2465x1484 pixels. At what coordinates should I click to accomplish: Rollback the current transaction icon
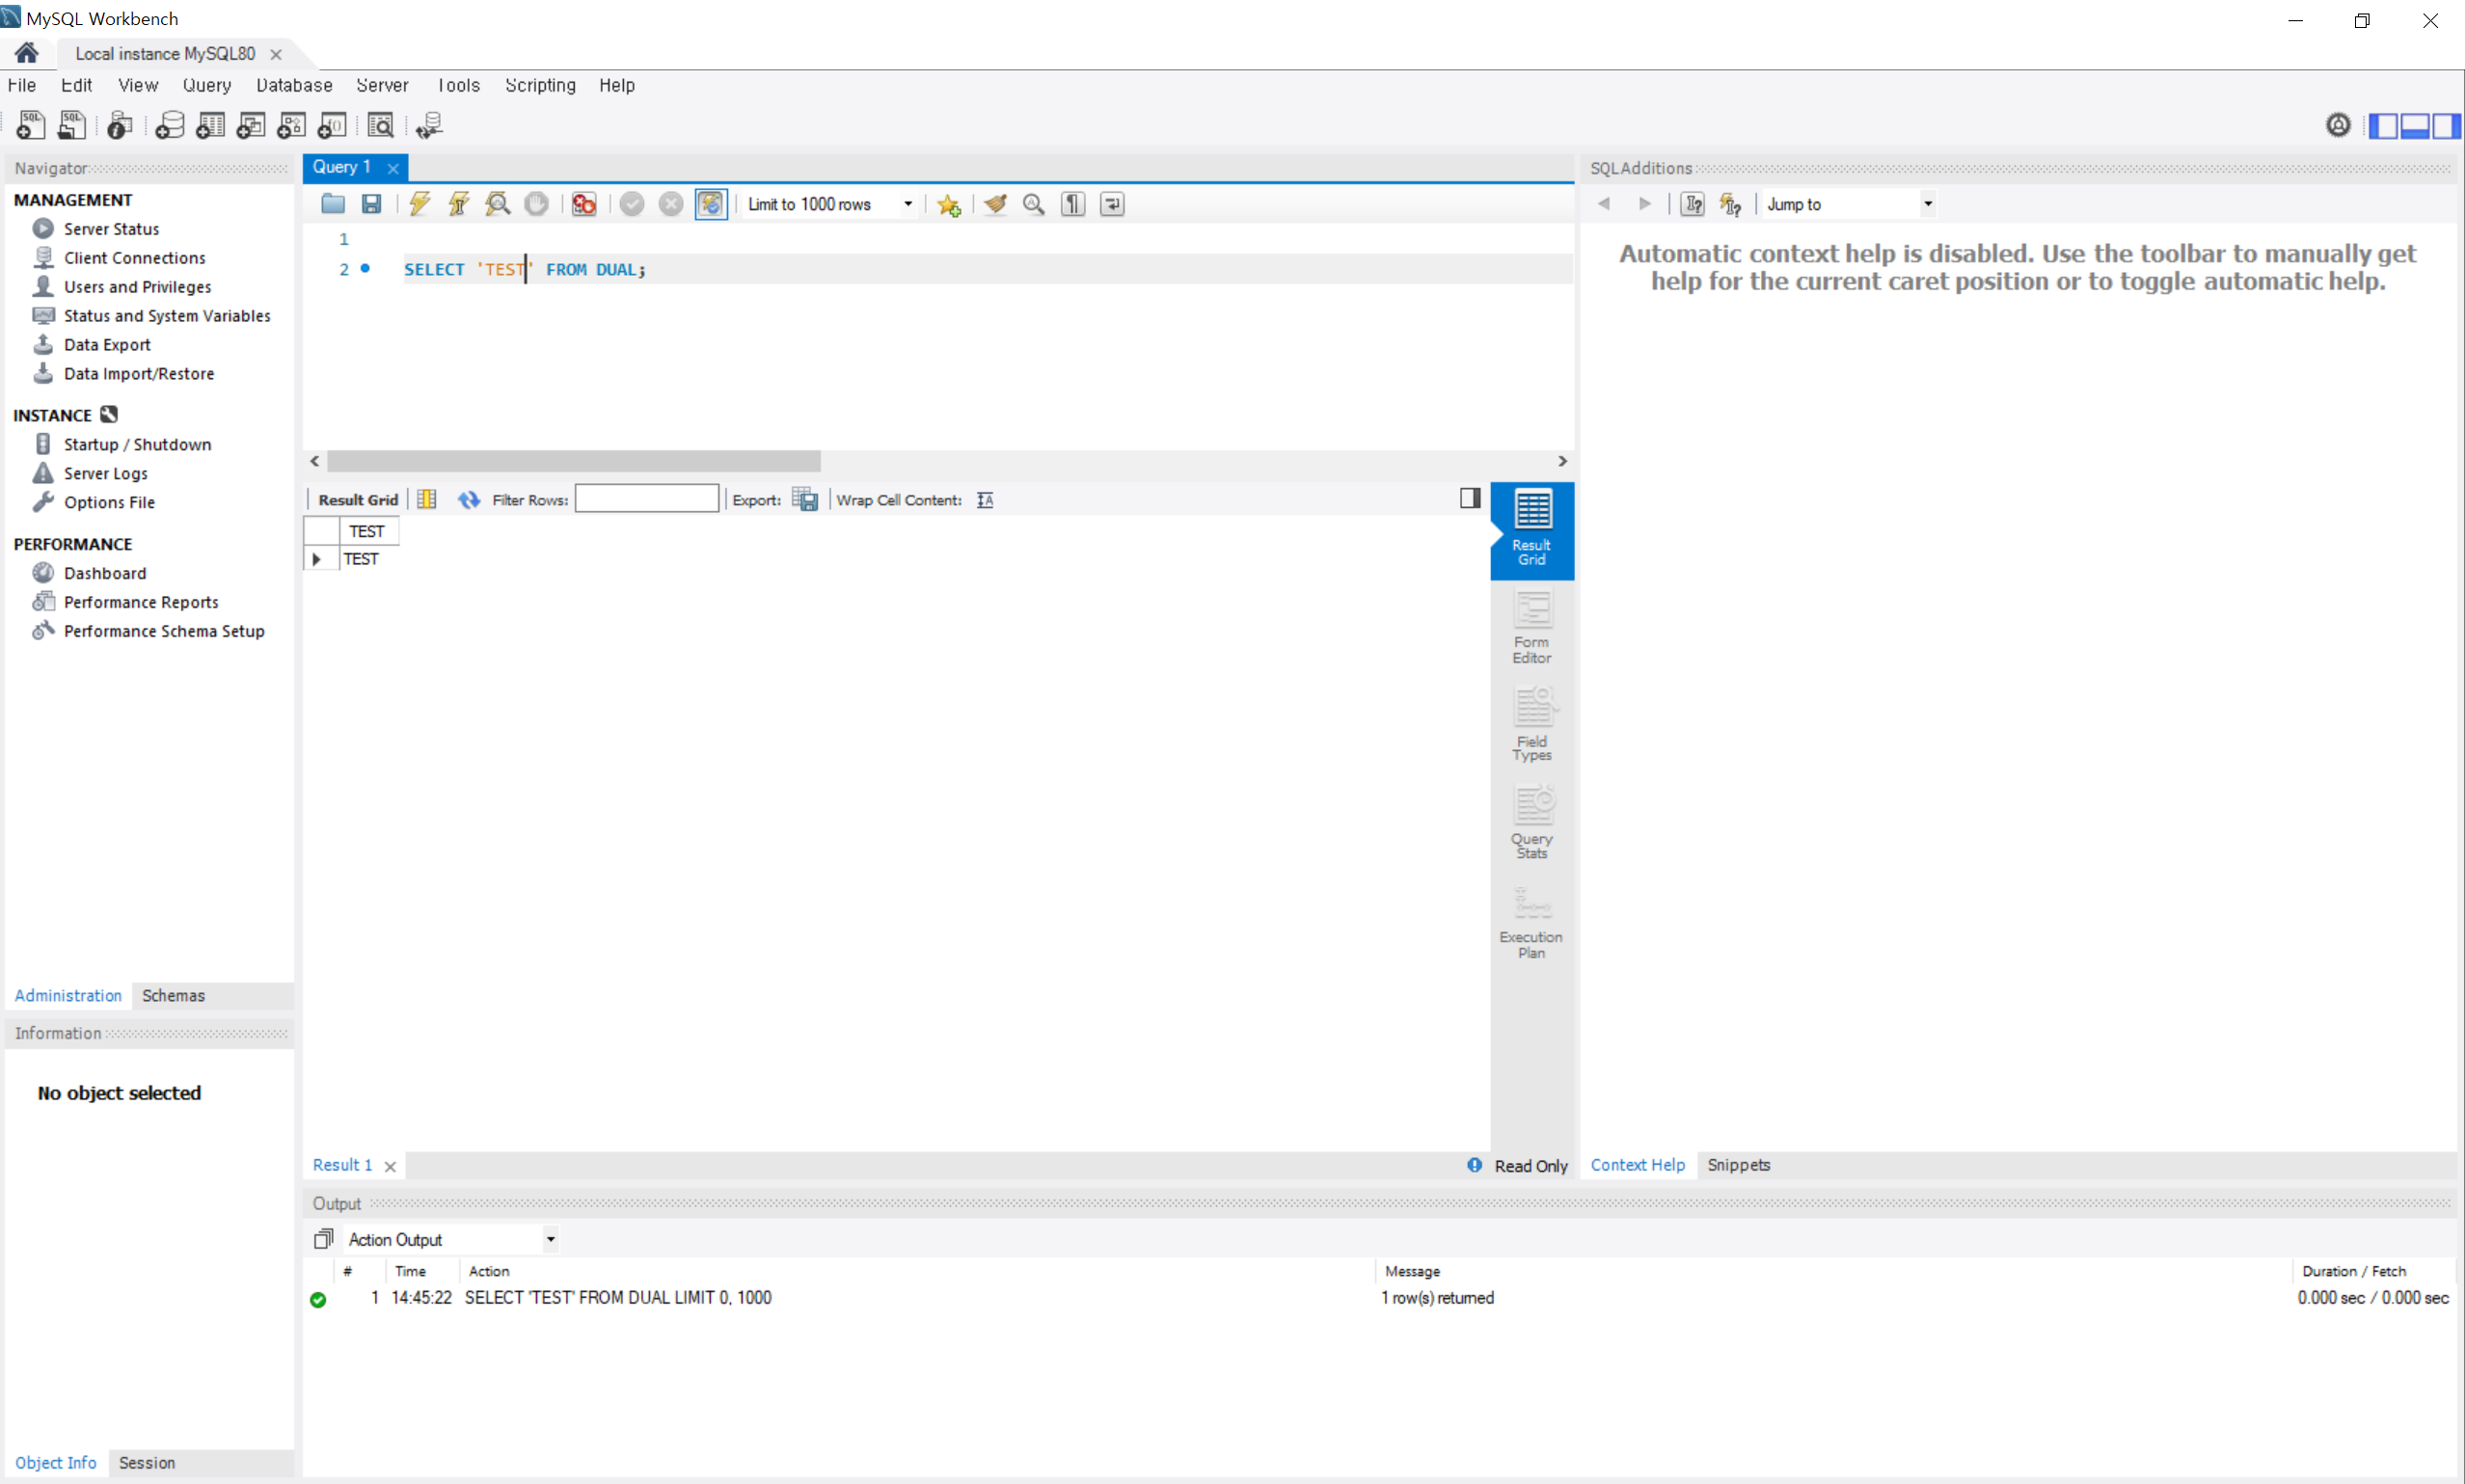click(x=671, y=204)
